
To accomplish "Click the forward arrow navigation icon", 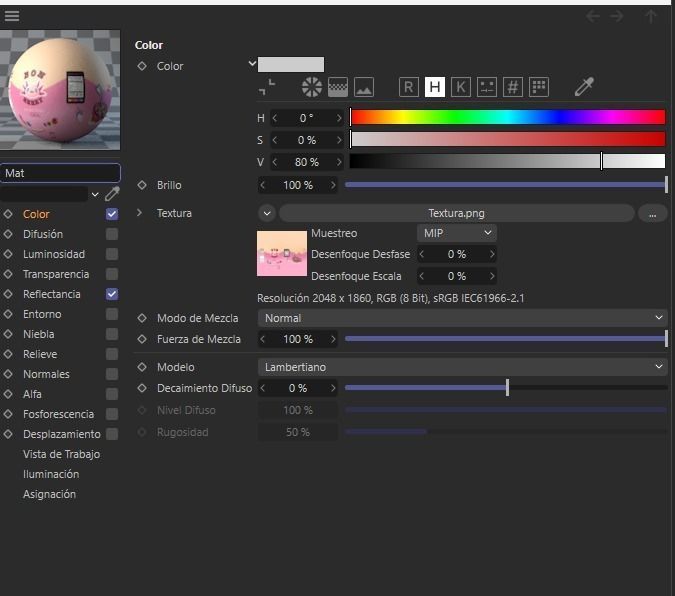I will [617, 16].
